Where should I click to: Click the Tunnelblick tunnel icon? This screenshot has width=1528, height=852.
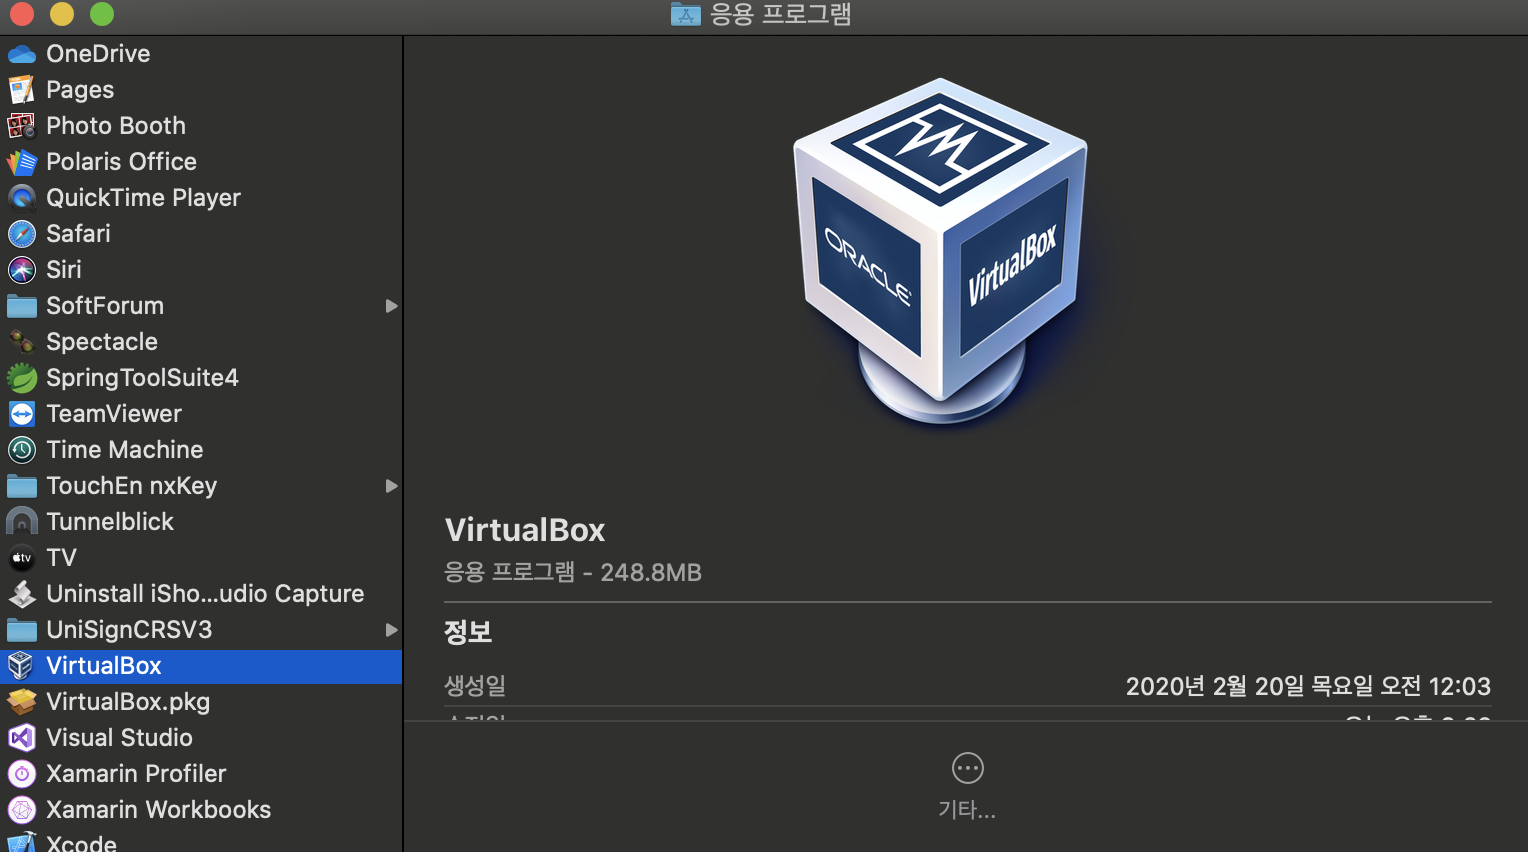tap(22, 522)
